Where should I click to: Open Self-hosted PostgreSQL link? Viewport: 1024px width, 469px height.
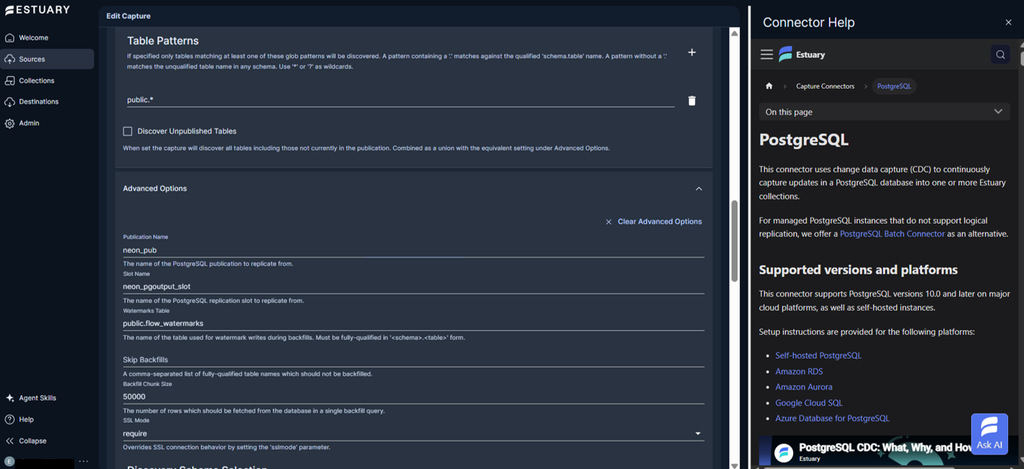pos(818,355)
